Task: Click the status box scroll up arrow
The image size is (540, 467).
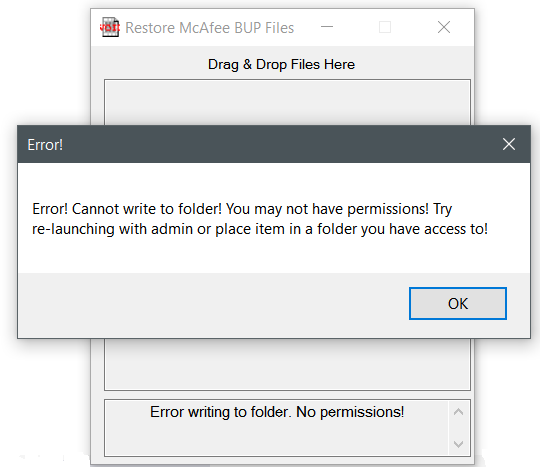Action: 458,412
